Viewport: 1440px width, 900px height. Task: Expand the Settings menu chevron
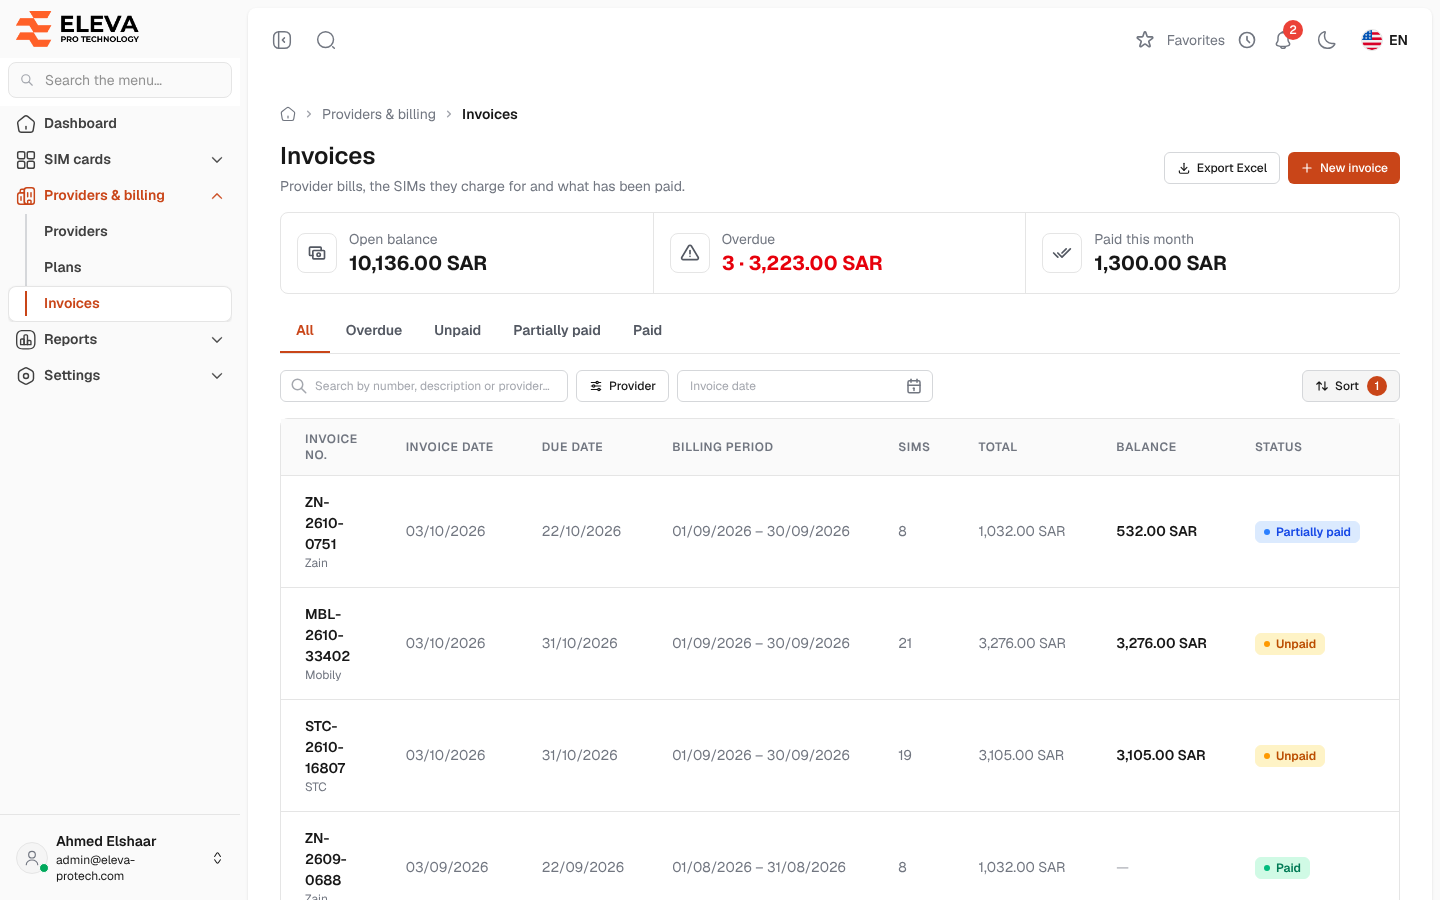pyautogui.click(x=217, y=375)
